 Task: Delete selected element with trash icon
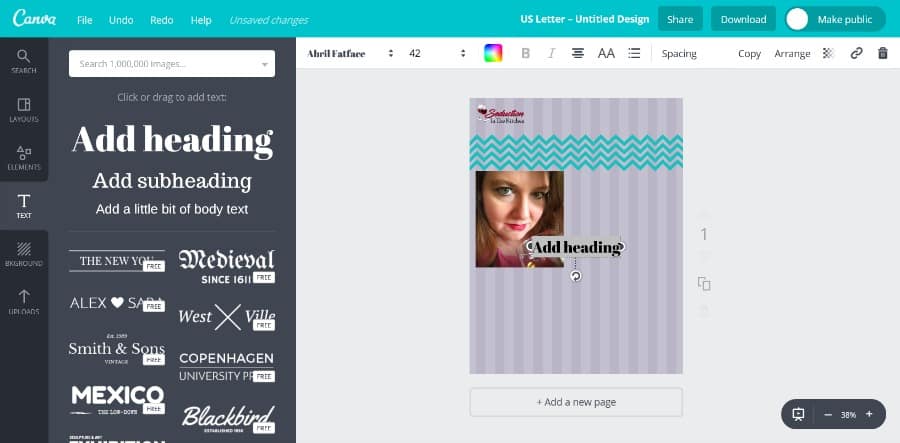click(883, 53)
